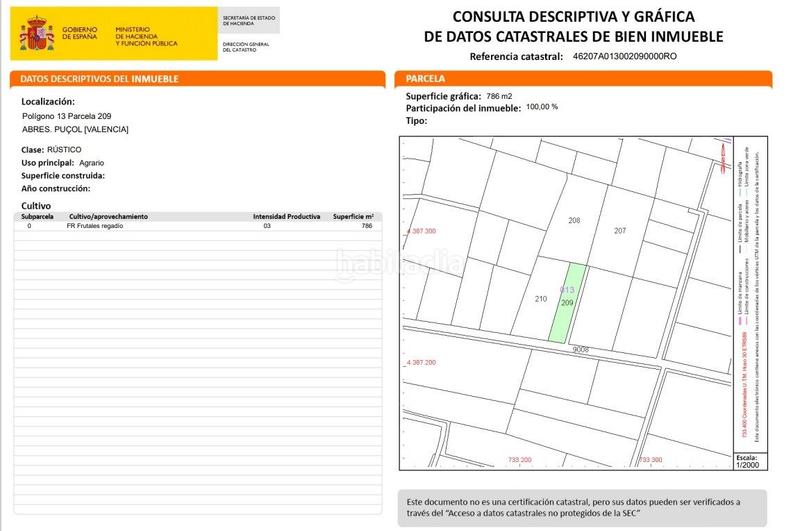
Task: Click the 4.387.300 coordinate label on map
Action: tap(423, 231)
